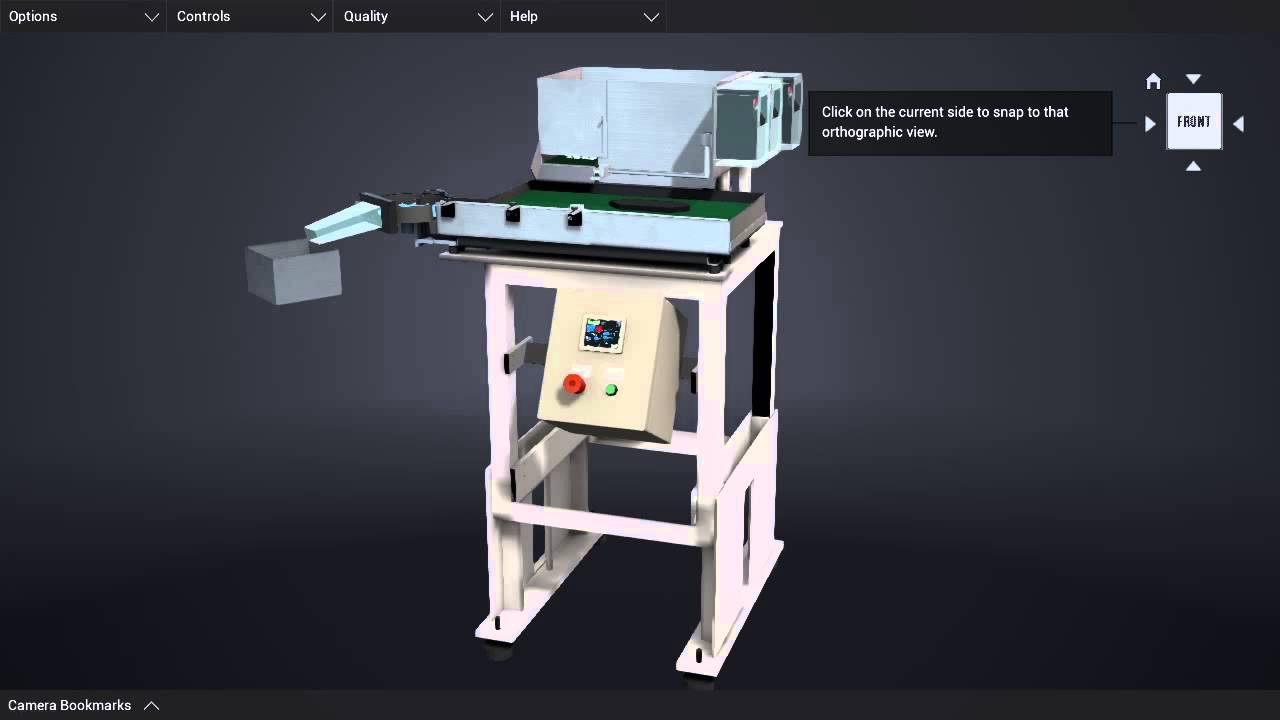Open the Options menu
The height and width of the screenshot is (720, 1280).
(x=83, y=16)
